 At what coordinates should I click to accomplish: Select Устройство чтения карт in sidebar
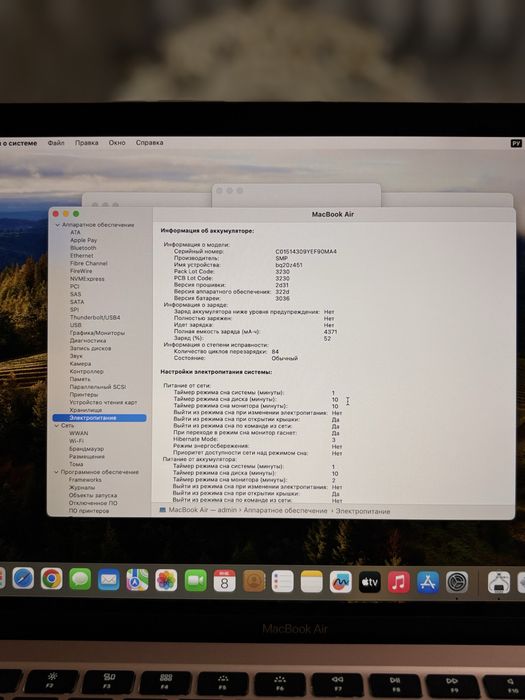(103, 403)
